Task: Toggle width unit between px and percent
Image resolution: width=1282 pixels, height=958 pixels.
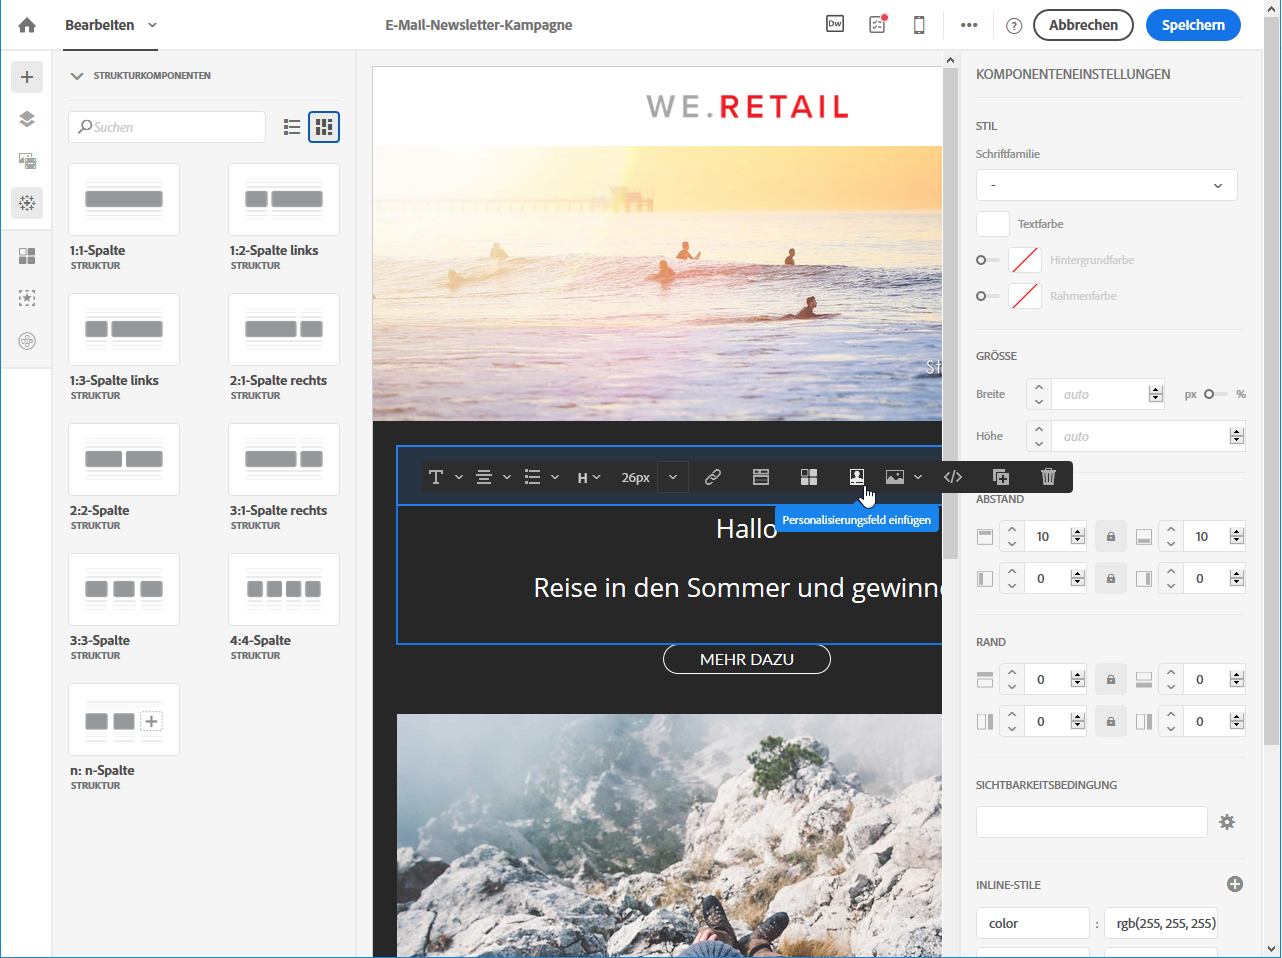Action: (1215, 394)
